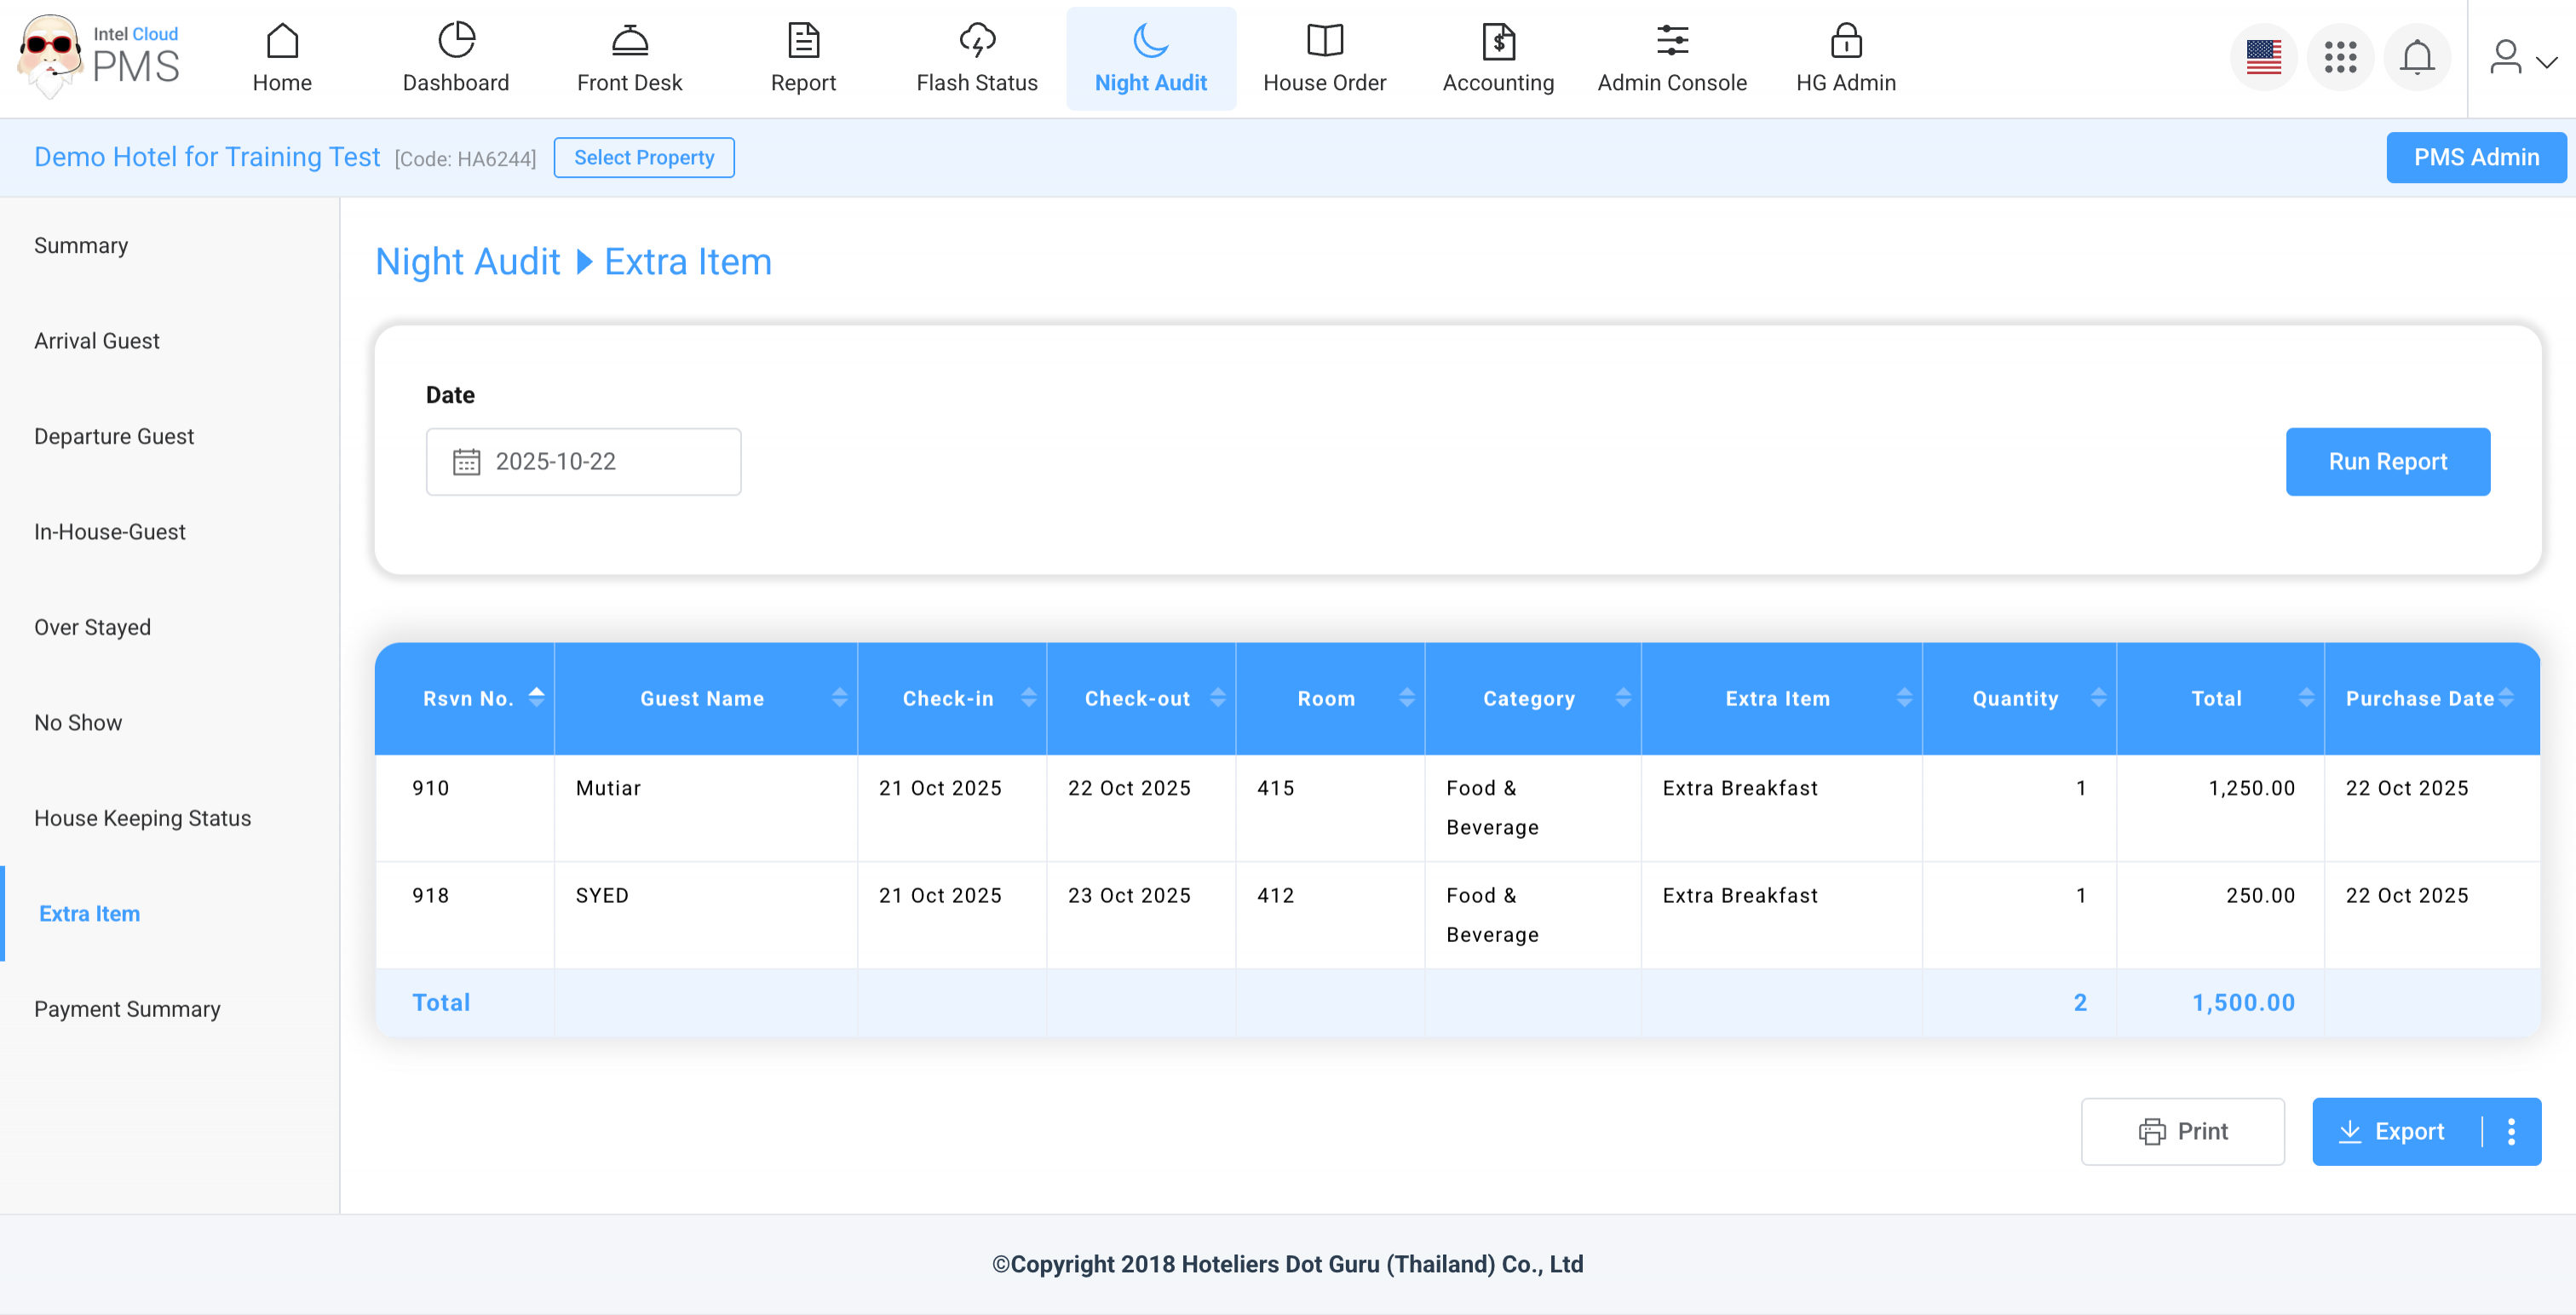The width and height of the screenshot is (2576, 1315).
Task: Click the Run Report button
Action: (x=2387, y=461)
